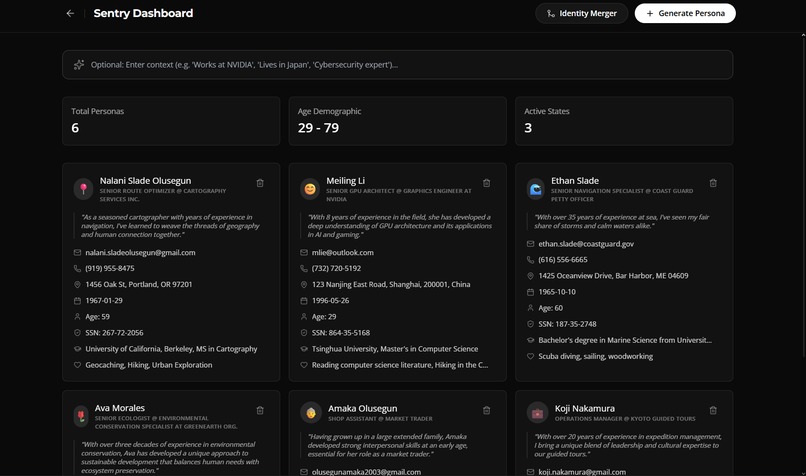Click Ethan Slade's wave avatar
The width and height of the screenshot is (806, 476).
click(x=536, y=189)
